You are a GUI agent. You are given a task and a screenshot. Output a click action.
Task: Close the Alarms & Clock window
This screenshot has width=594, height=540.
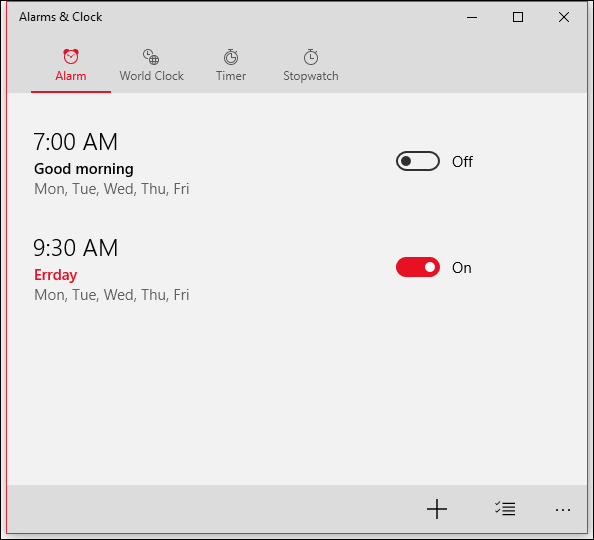tap(564, 17)
